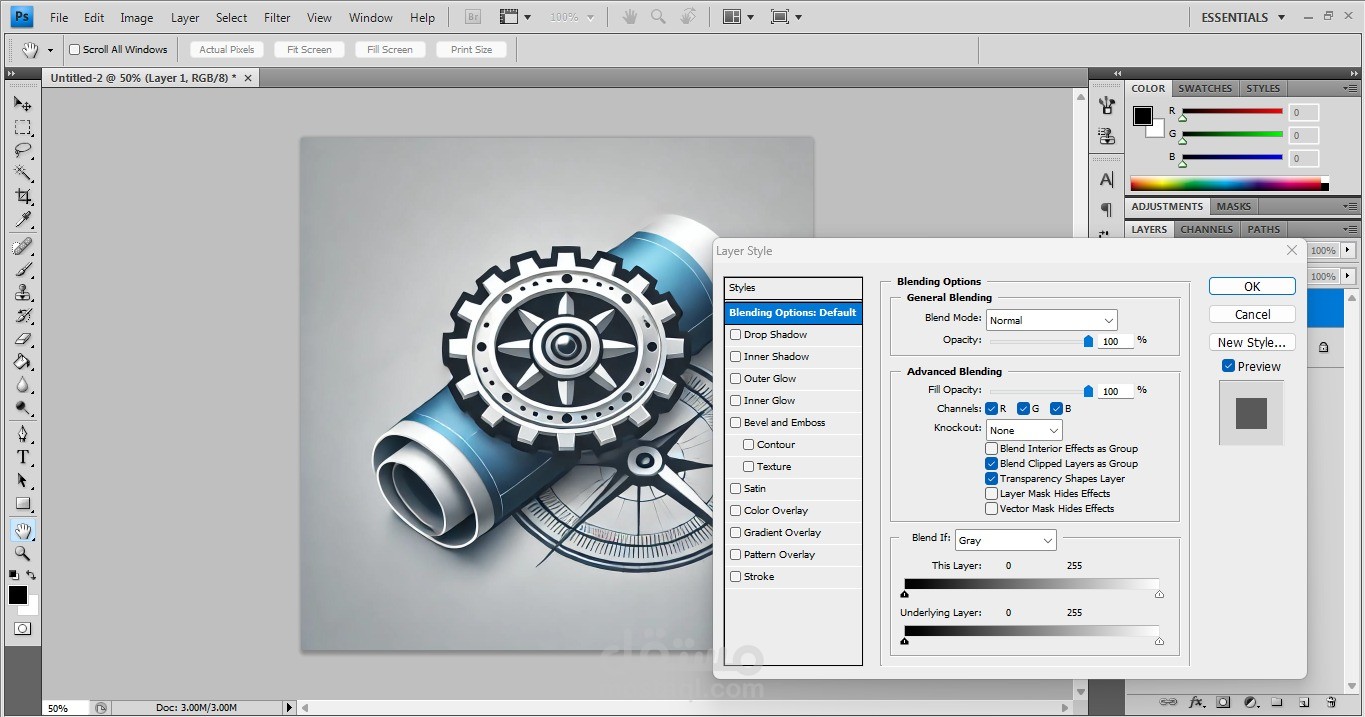This screenshot has height=717, width=1365.
Task: Click the Fill Opacity slider handle
Action: [x=1088, y=391]
